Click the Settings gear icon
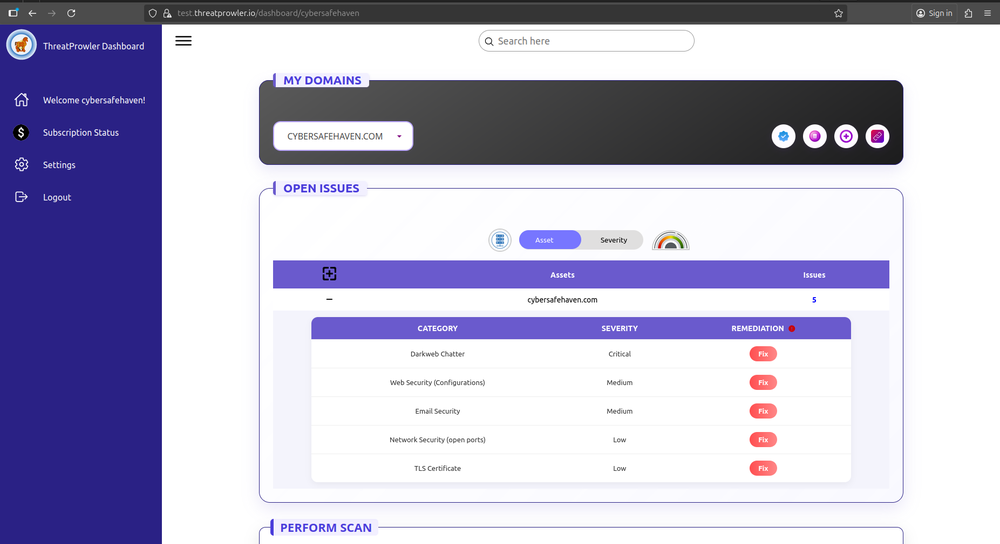 tap(22, 165)
